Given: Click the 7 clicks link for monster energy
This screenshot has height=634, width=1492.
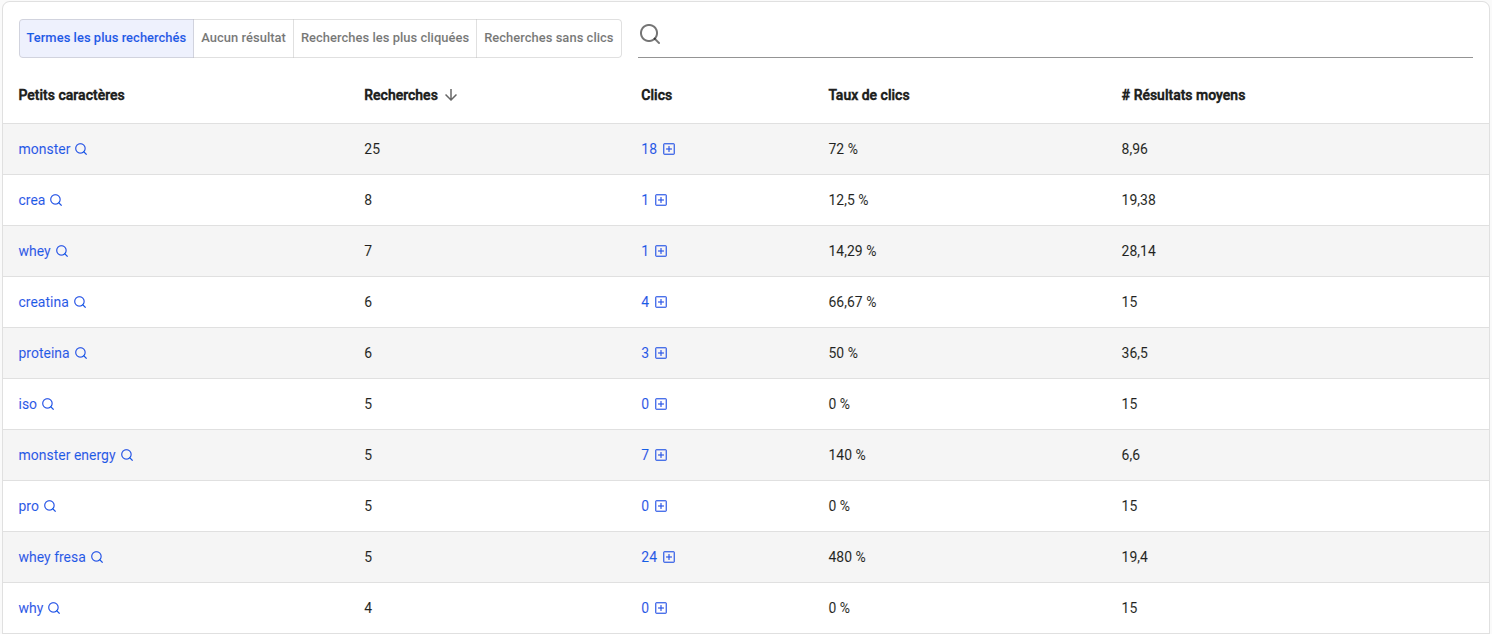Looking at the screenshot, I should pos(645,455).
